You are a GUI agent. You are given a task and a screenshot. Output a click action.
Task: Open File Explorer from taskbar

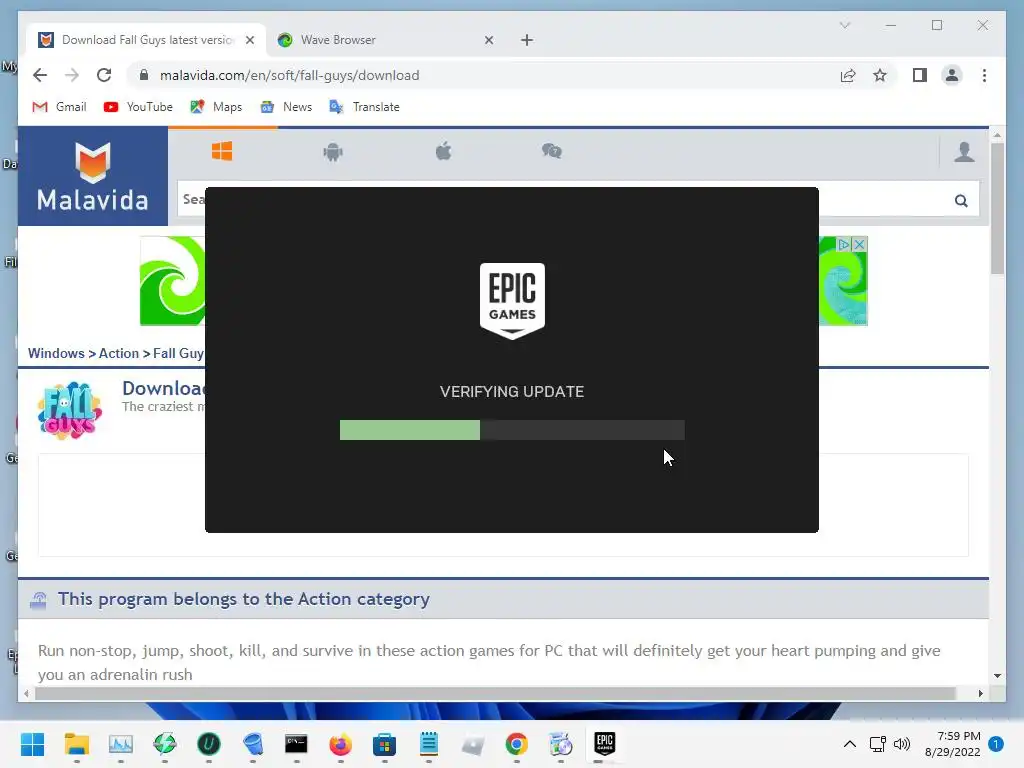pyautogui.click(x=76, y=744)
